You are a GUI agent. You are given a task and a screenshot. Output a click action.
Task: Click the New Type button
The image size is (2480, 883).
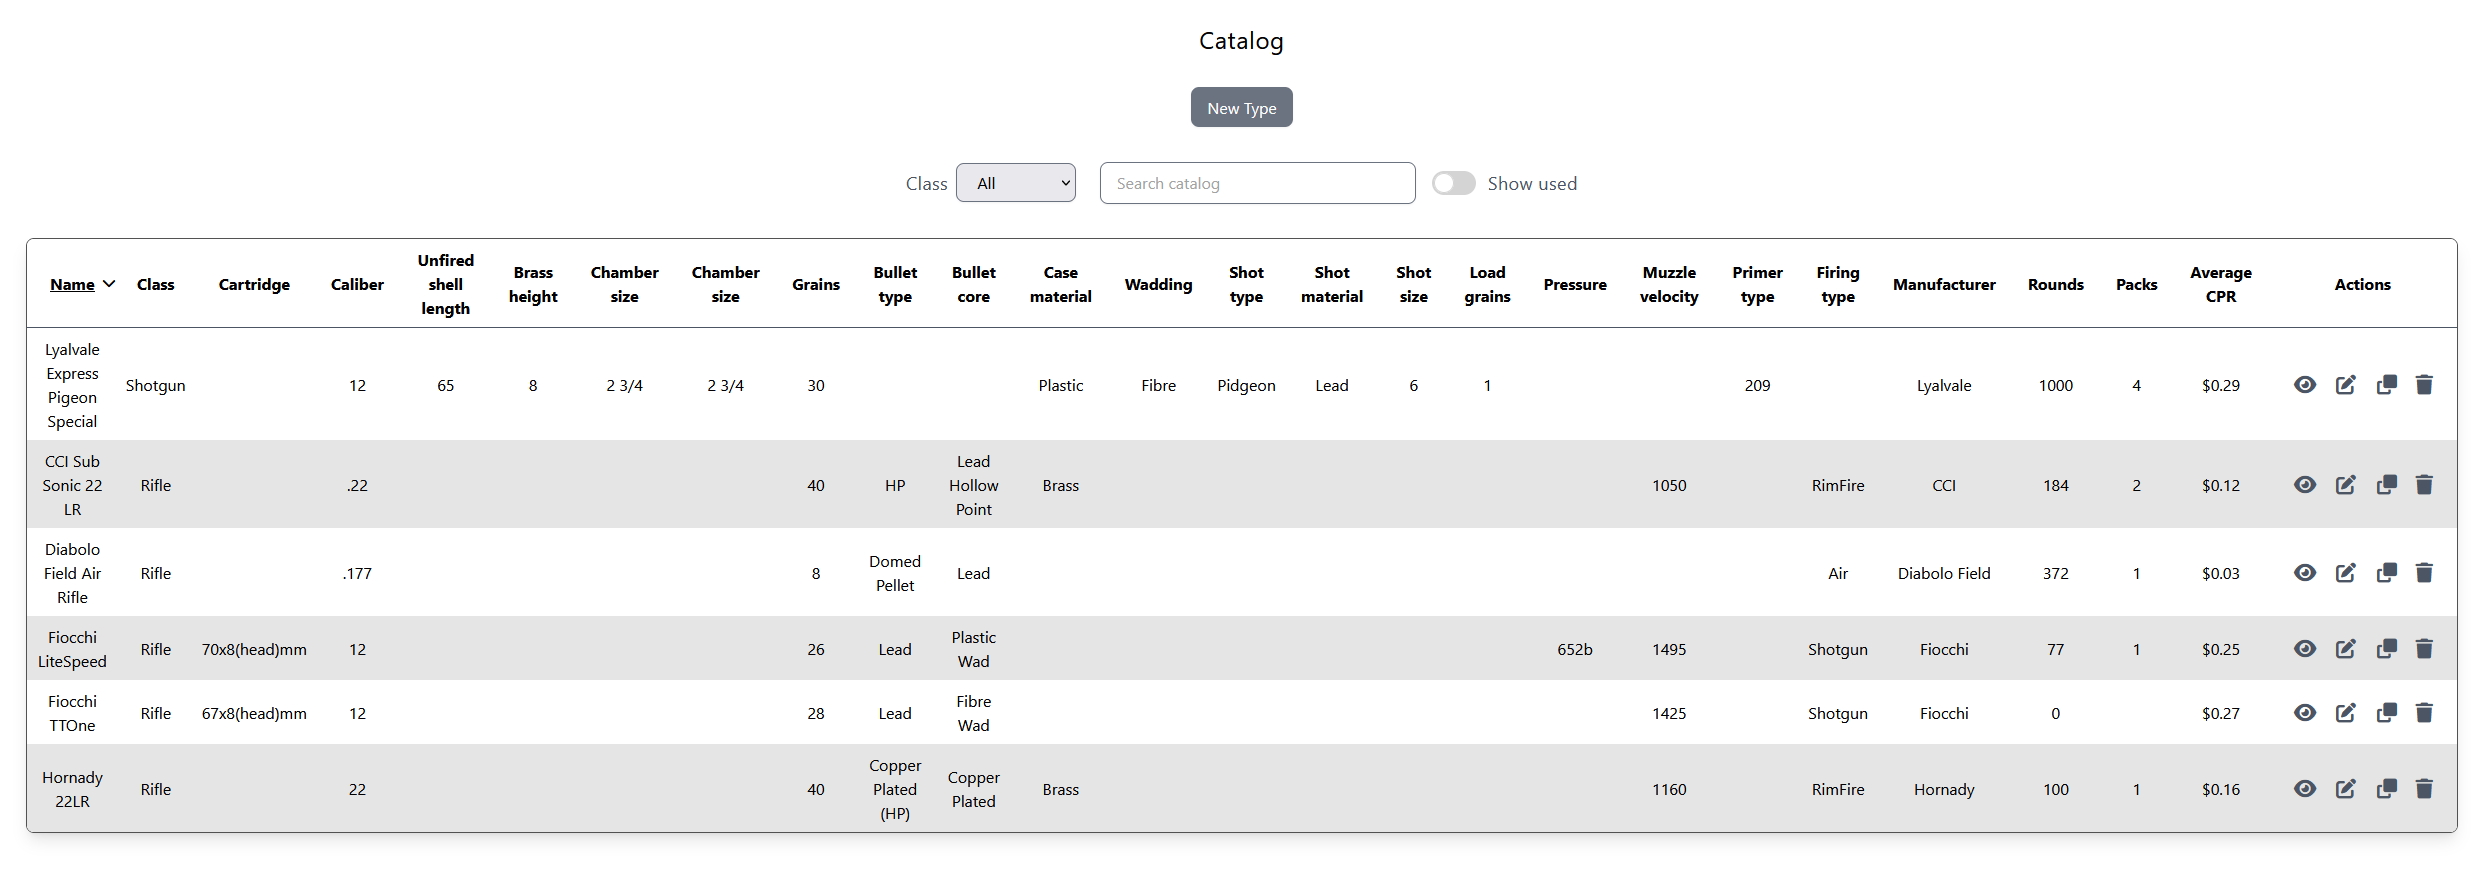coord(1241,108)
